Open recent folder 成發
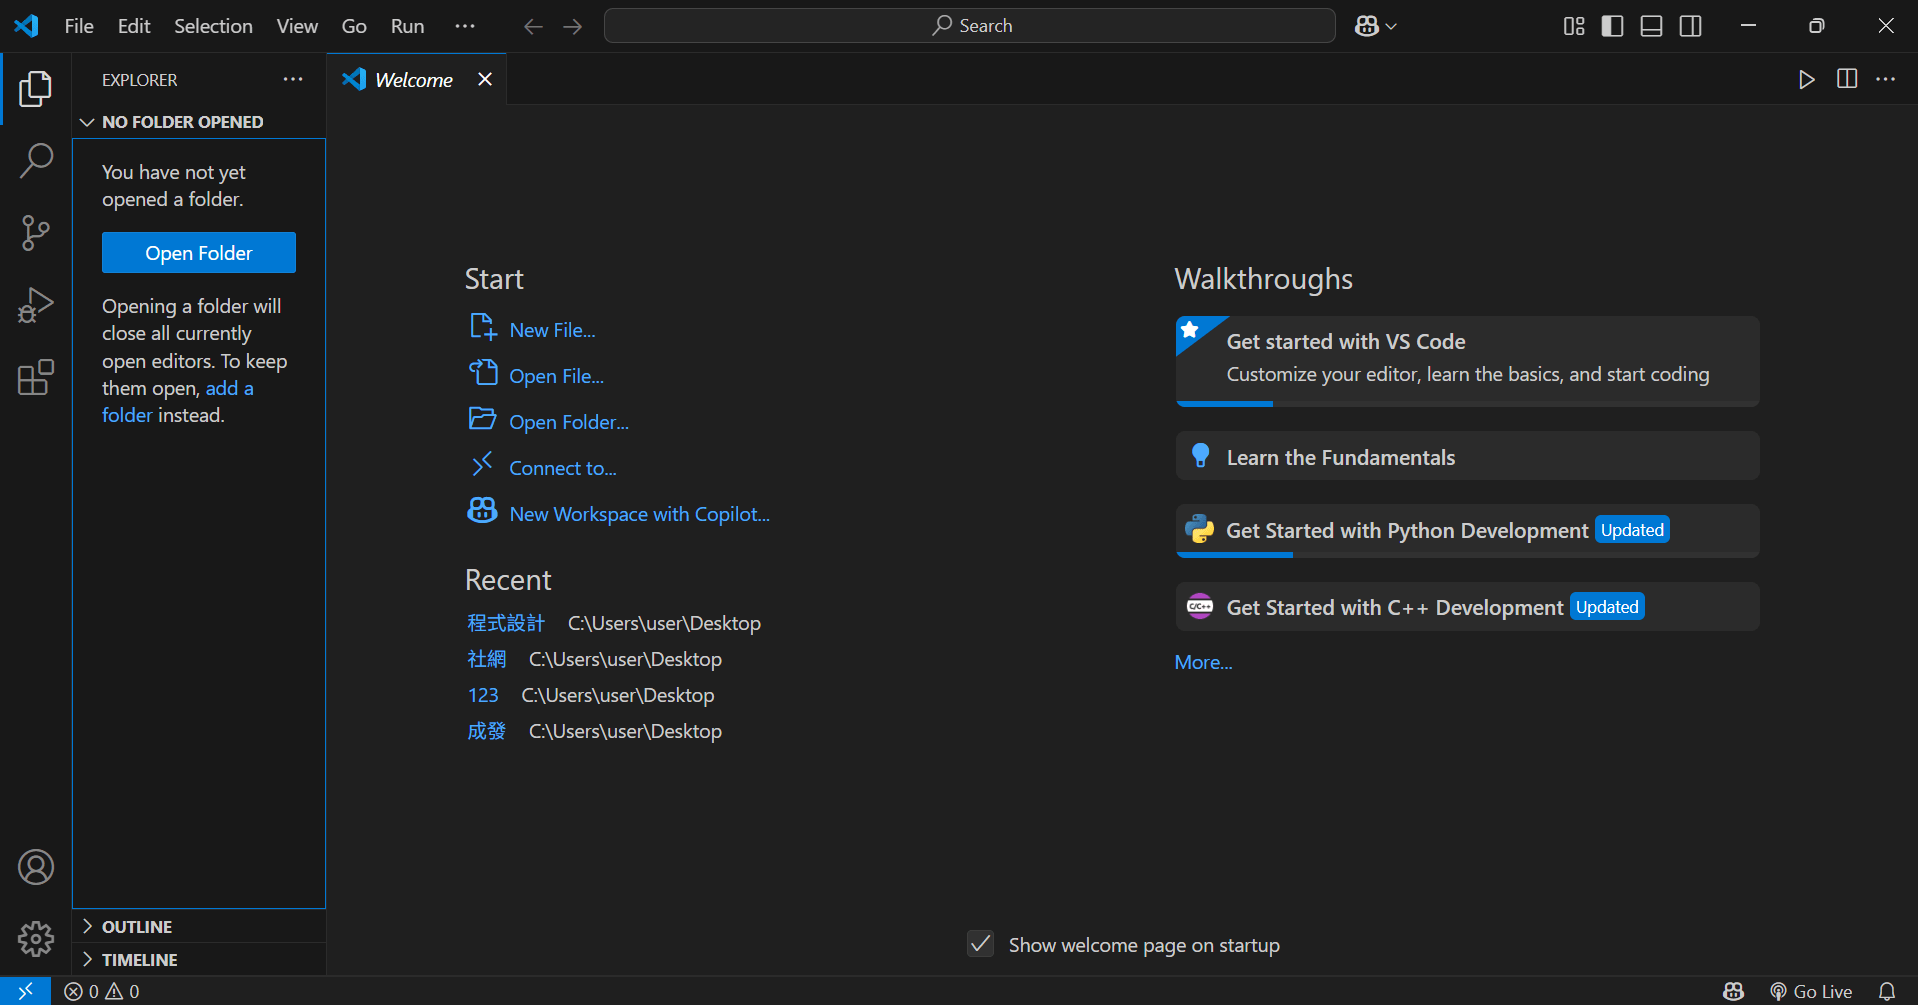This screenshot has height=1005, width=1918. click(487, 731)
